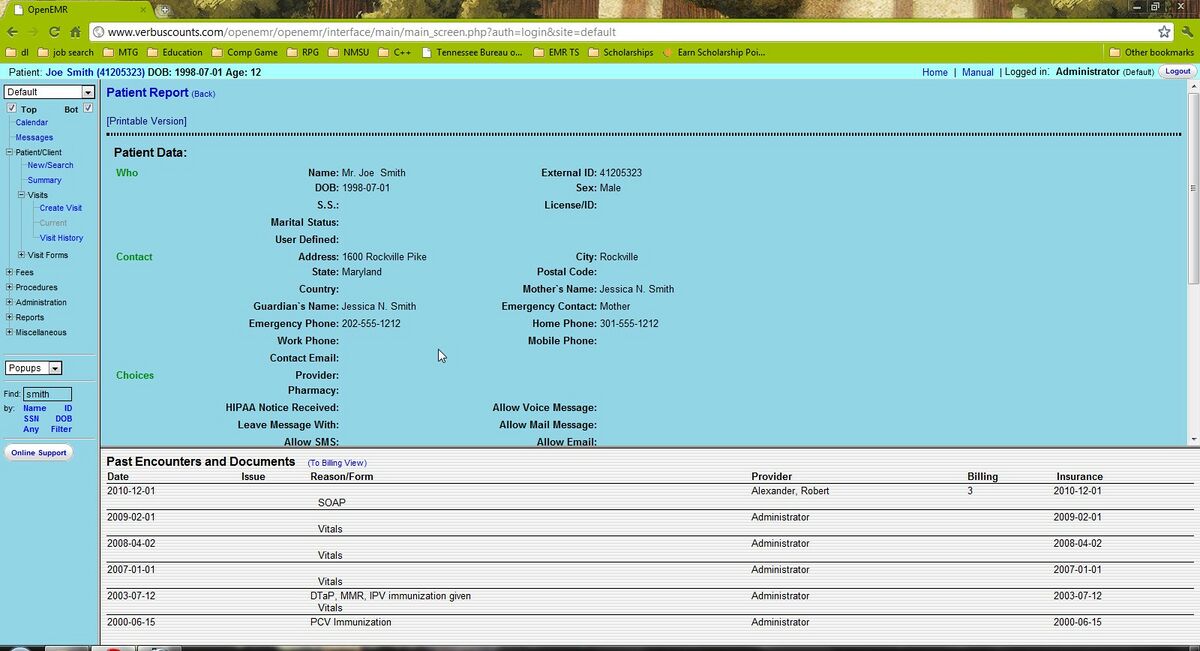Expand the Administration tree node
This screenshot has width=1200, height=651.
pos(9,302)
